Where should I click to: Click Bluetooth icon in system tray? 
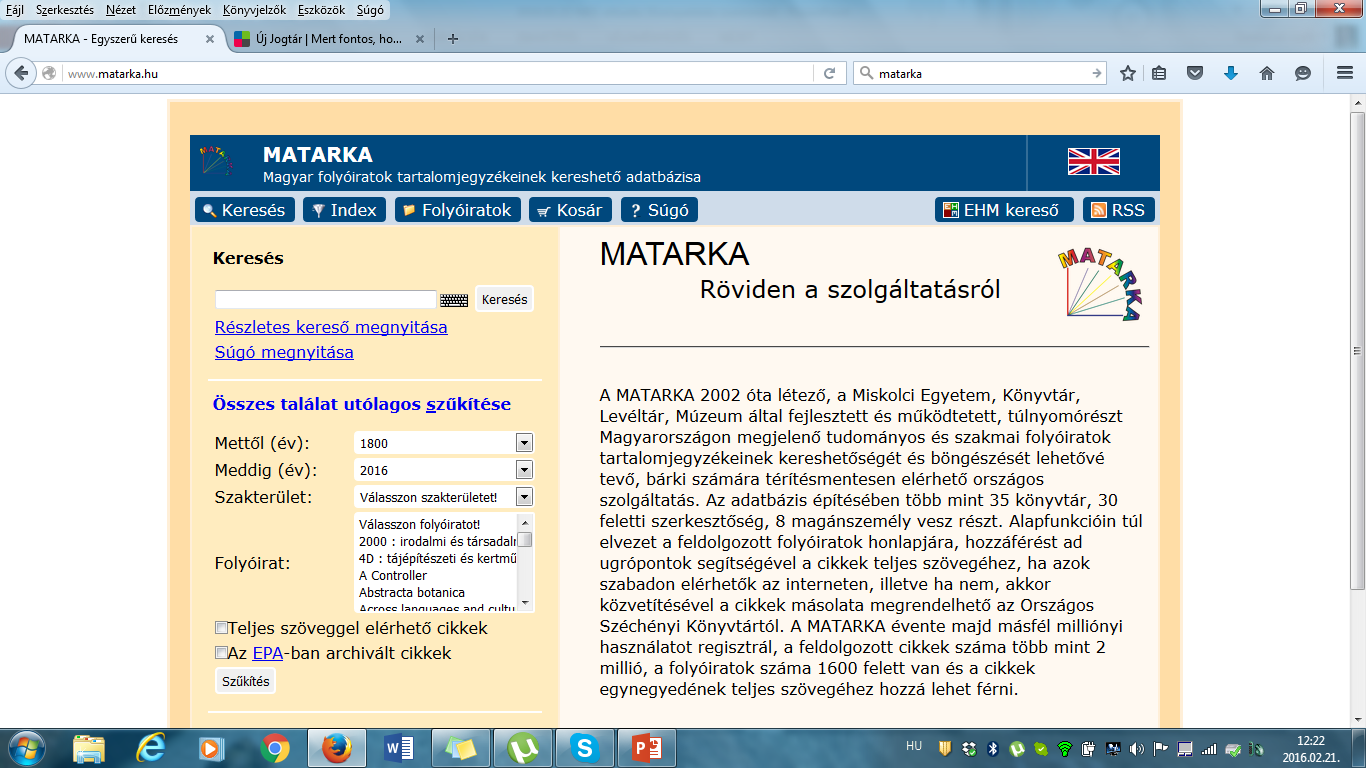pyautogui.click(x=993, y=748)
